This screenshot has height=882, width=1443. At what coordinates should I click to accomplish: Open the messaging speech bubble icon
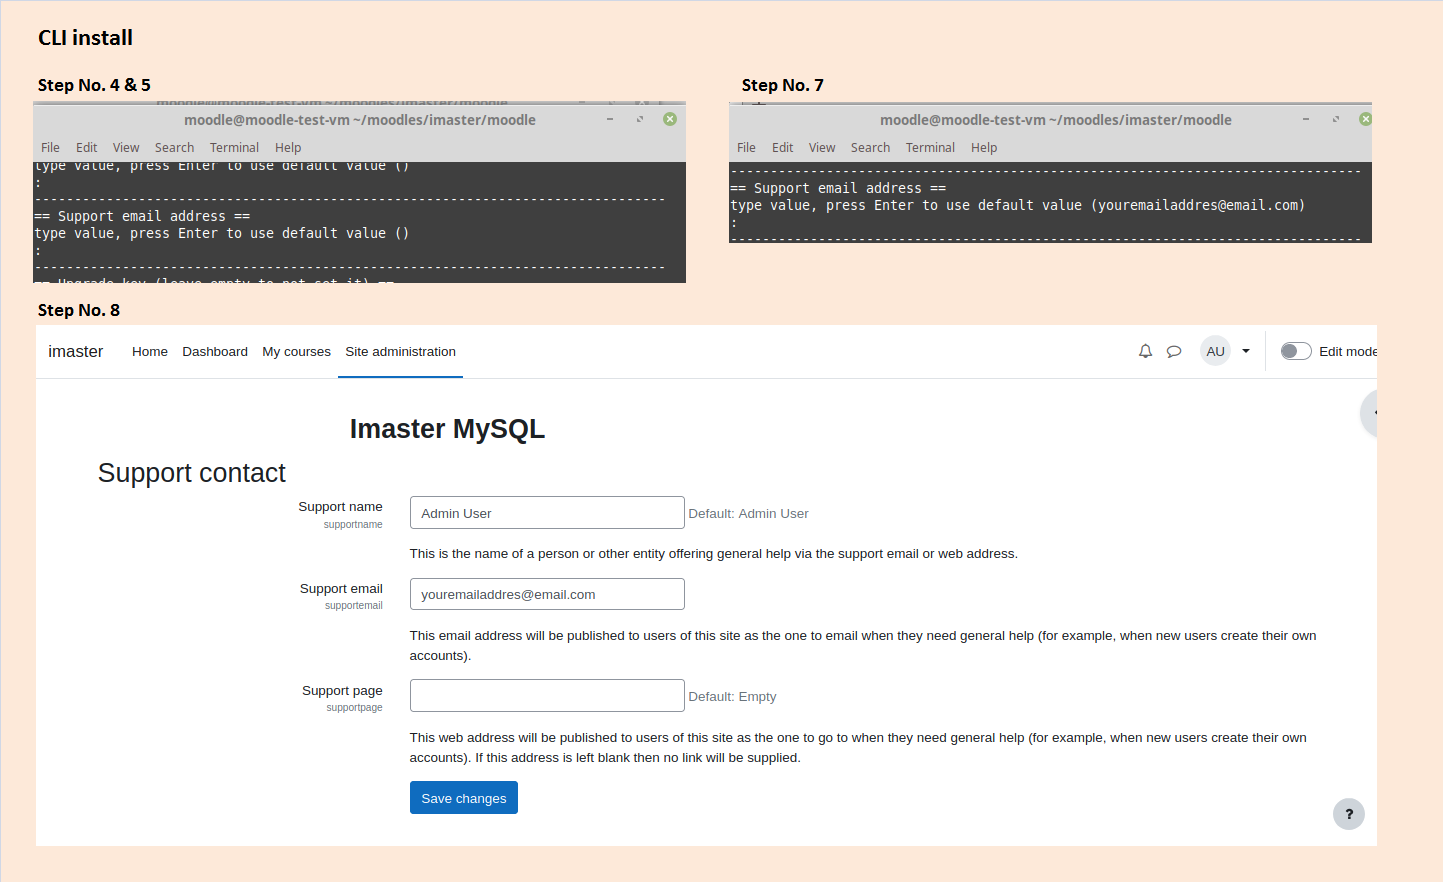tap(1174, 351)
